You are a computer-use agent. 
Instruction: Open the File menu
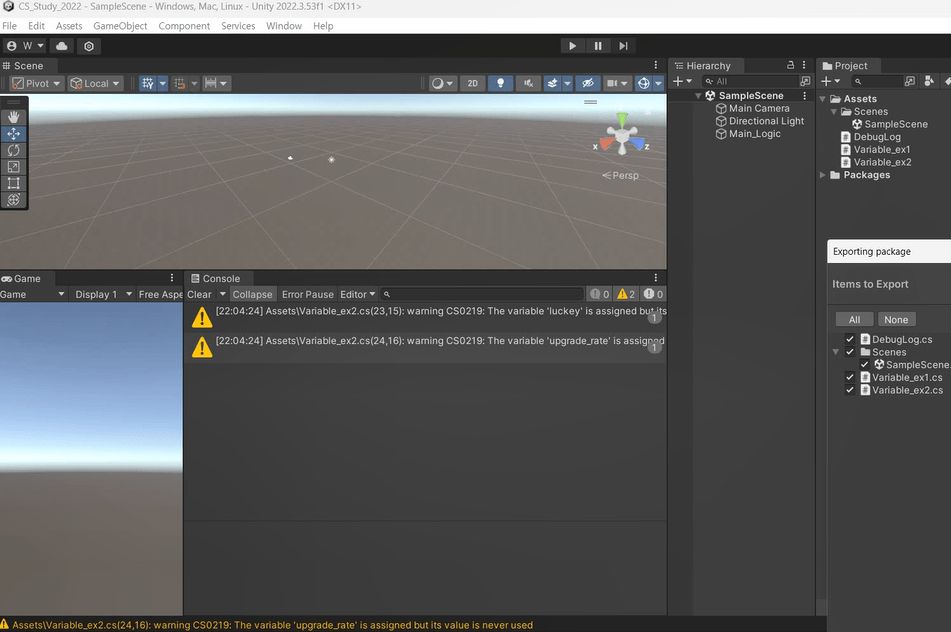click(9, 26)
